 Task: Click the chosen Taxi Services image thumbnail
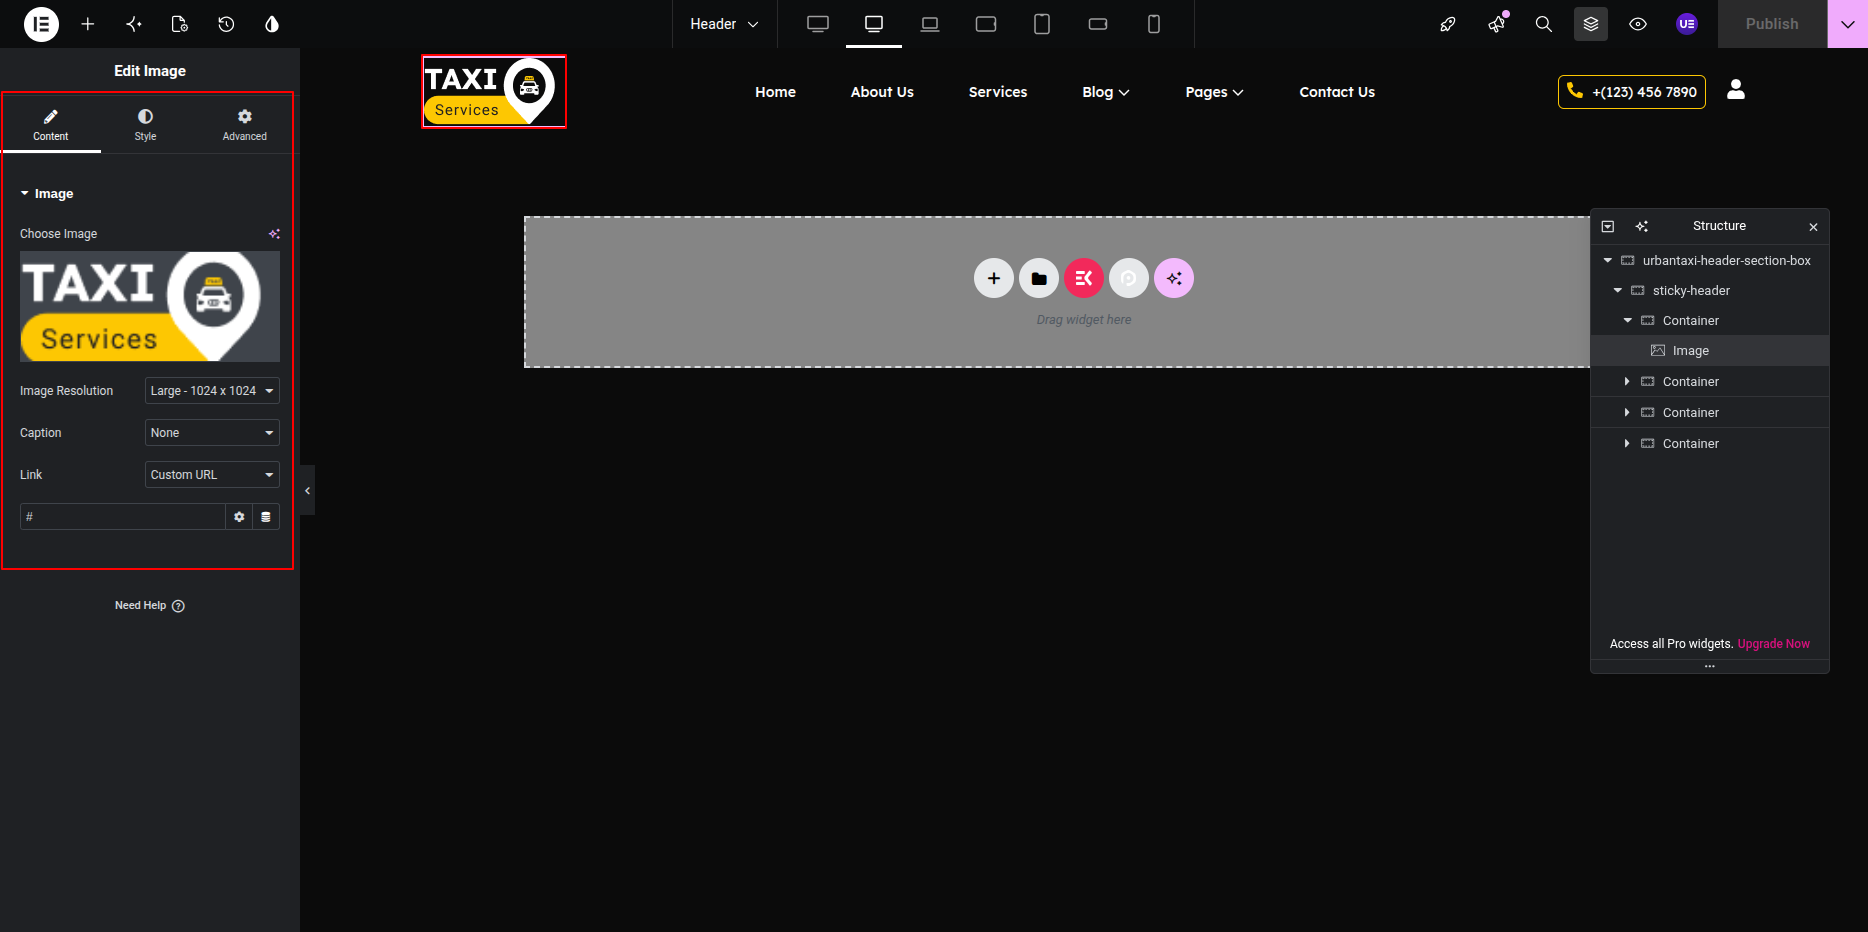(150, 306)
